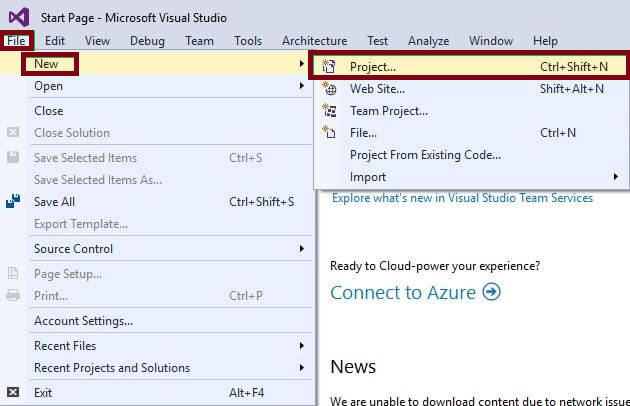The image size is (630, 406).
Task: Click the Connect to Azure link
Action: 404,292
